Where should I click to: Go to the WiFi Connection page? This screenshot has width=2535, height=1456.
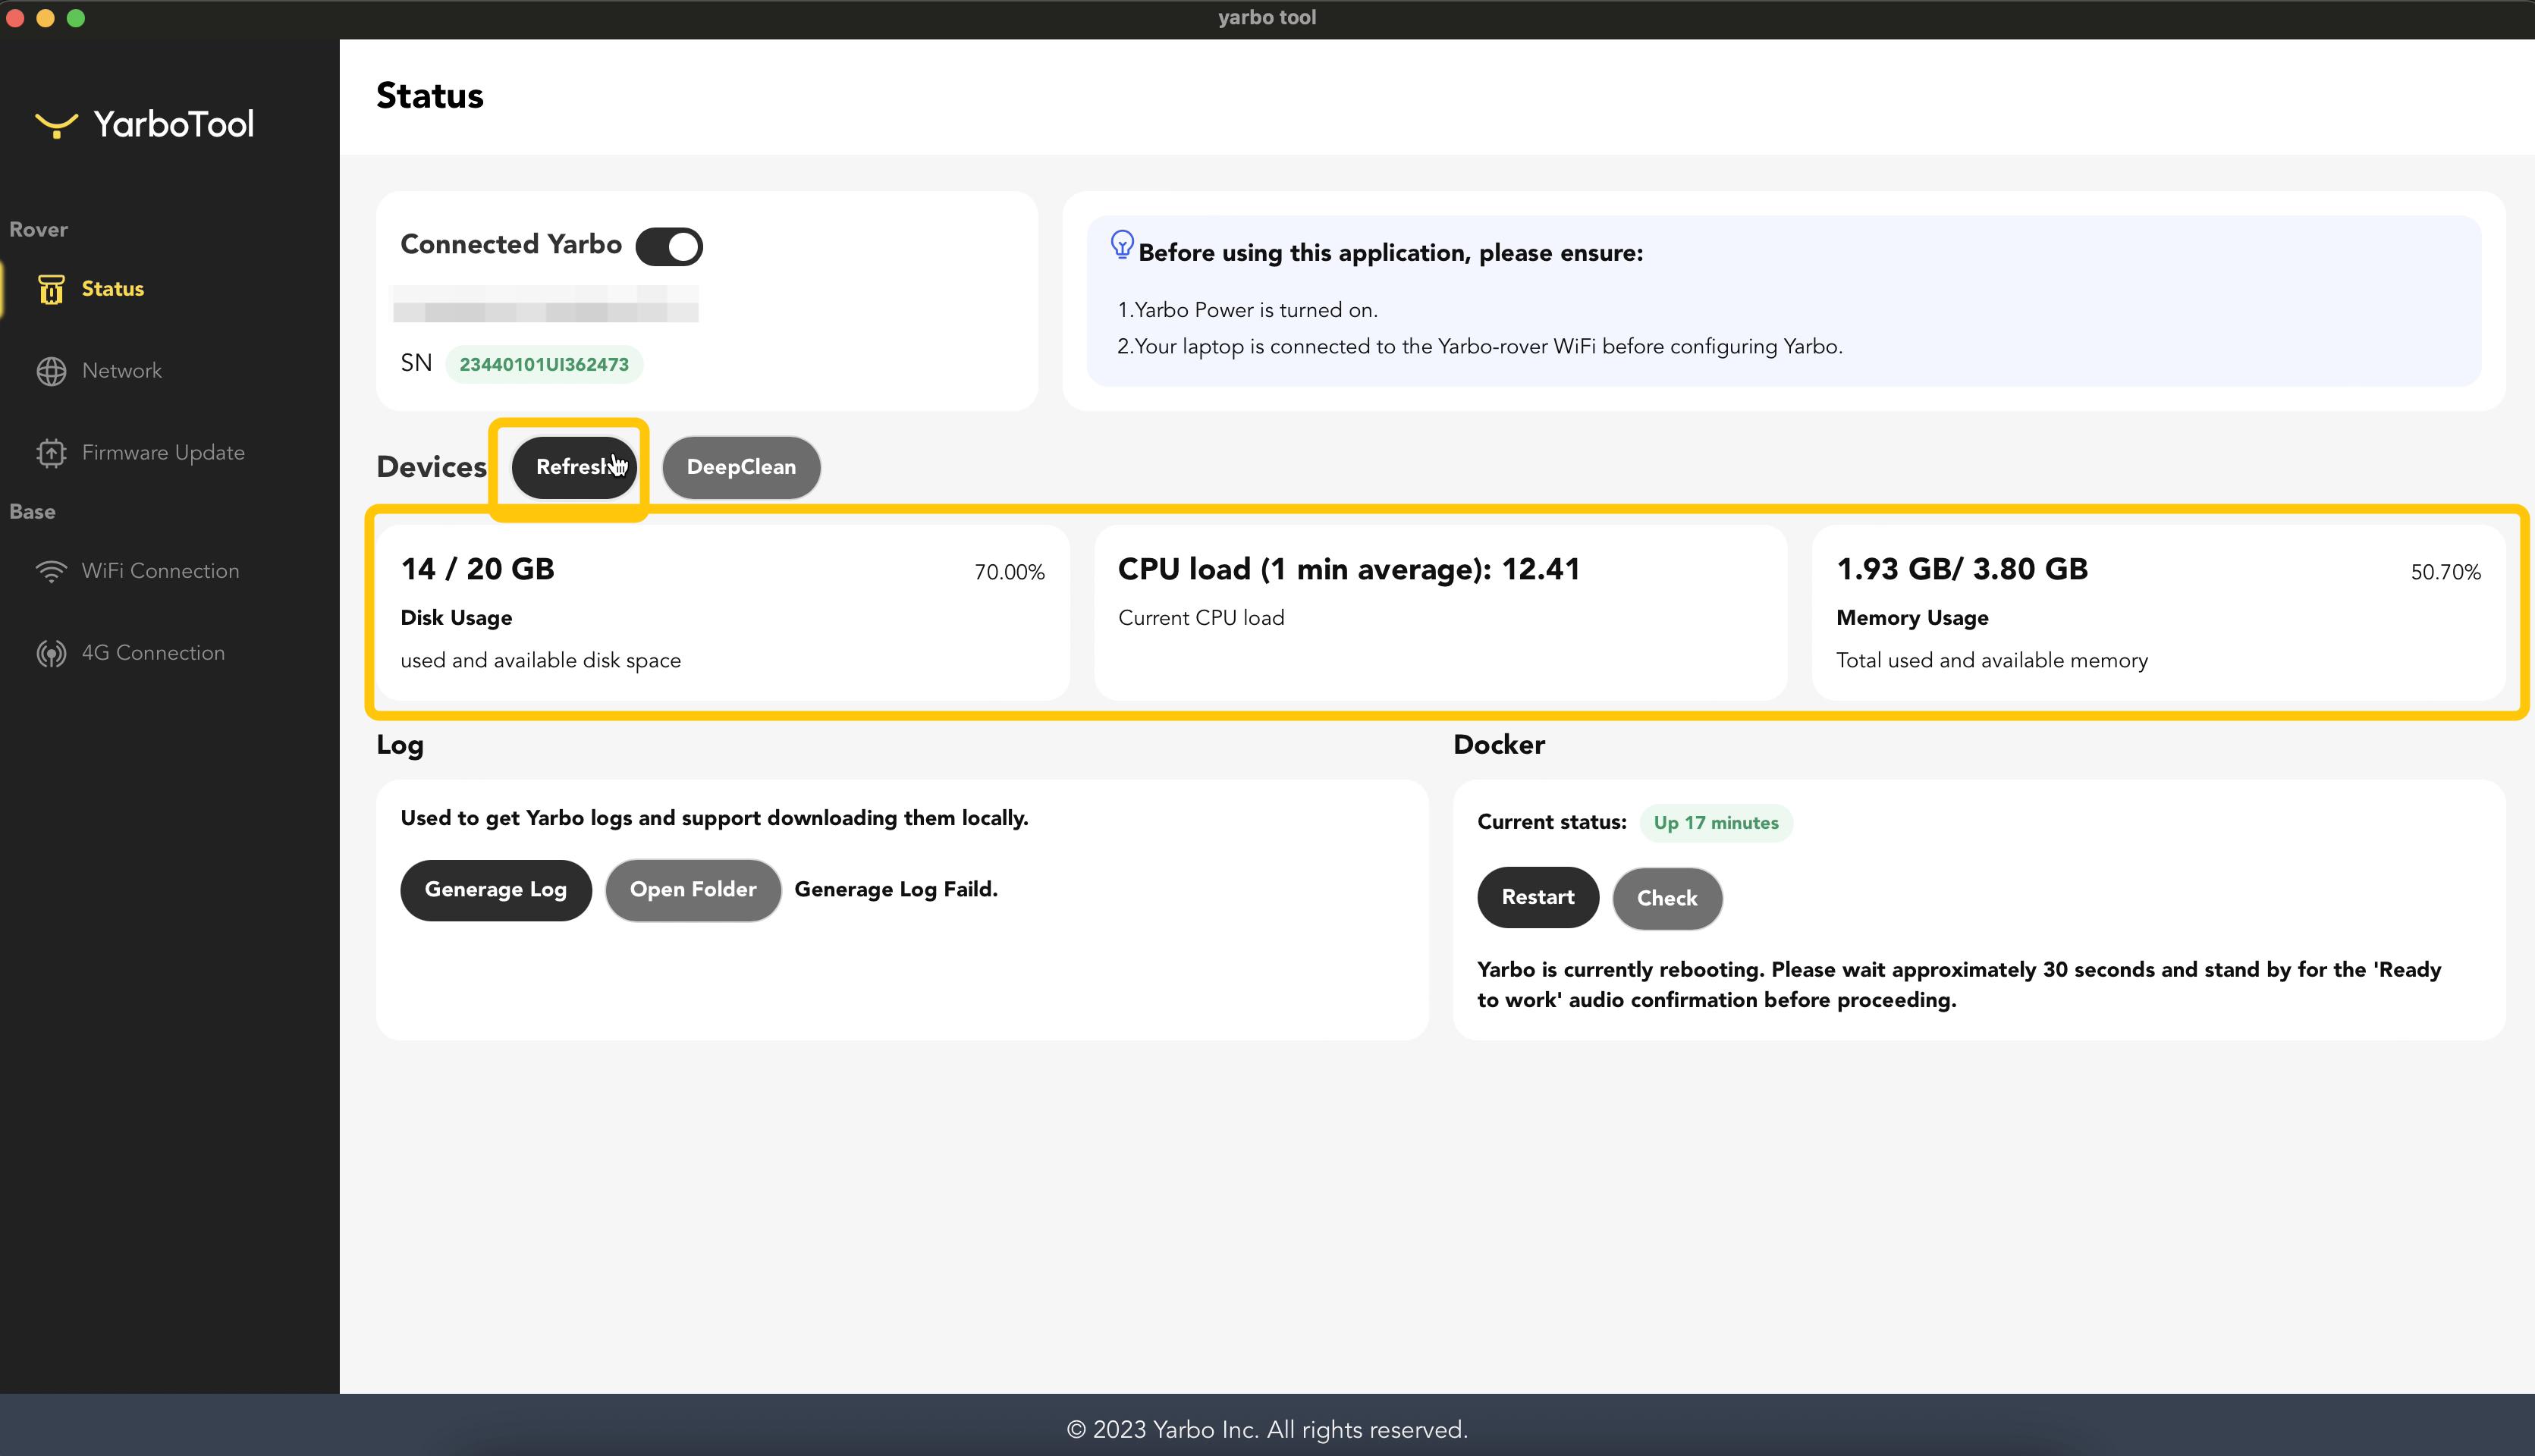tap(160, 571)
